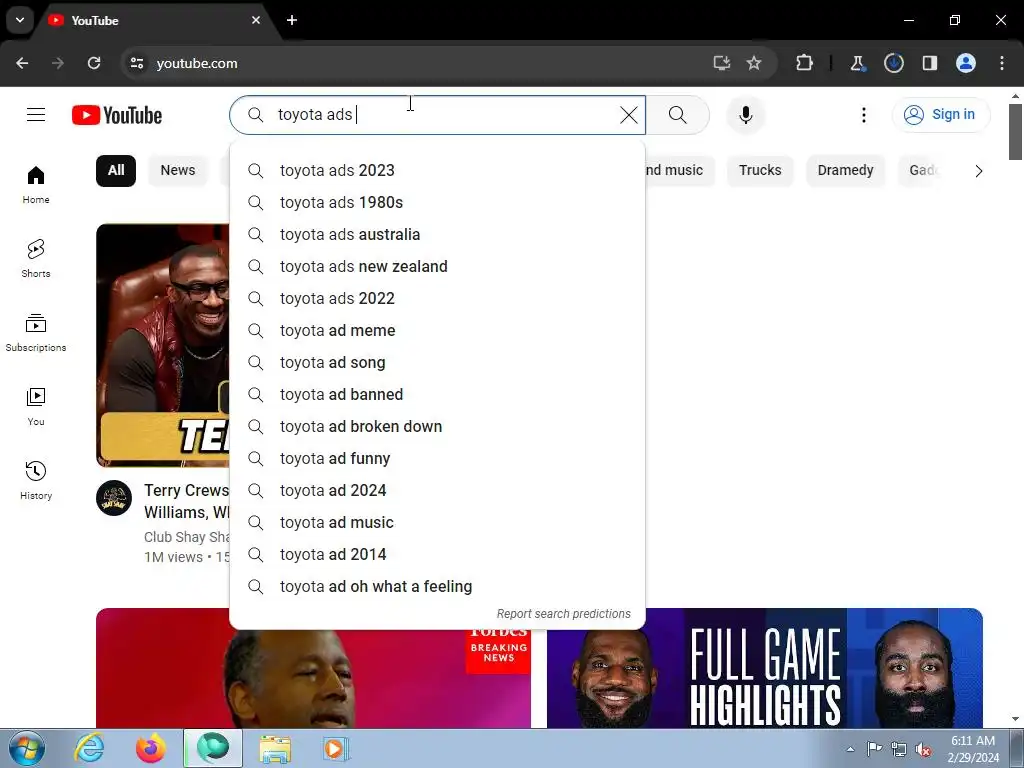Launch Internet Explorer from taskbar

[88, 748]
